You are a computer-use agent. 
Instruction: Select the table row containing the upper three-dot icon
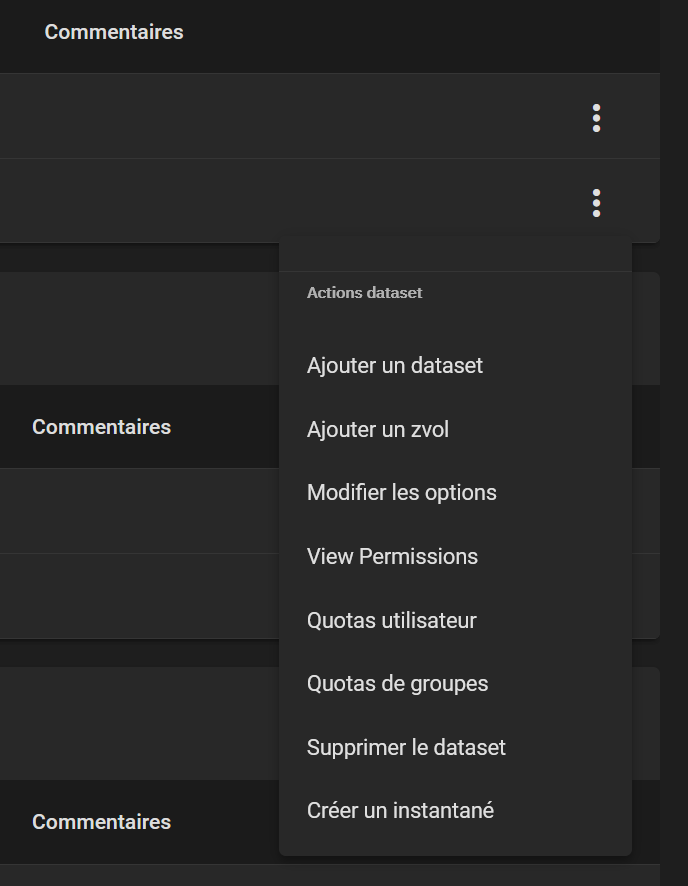click(330, 116)
